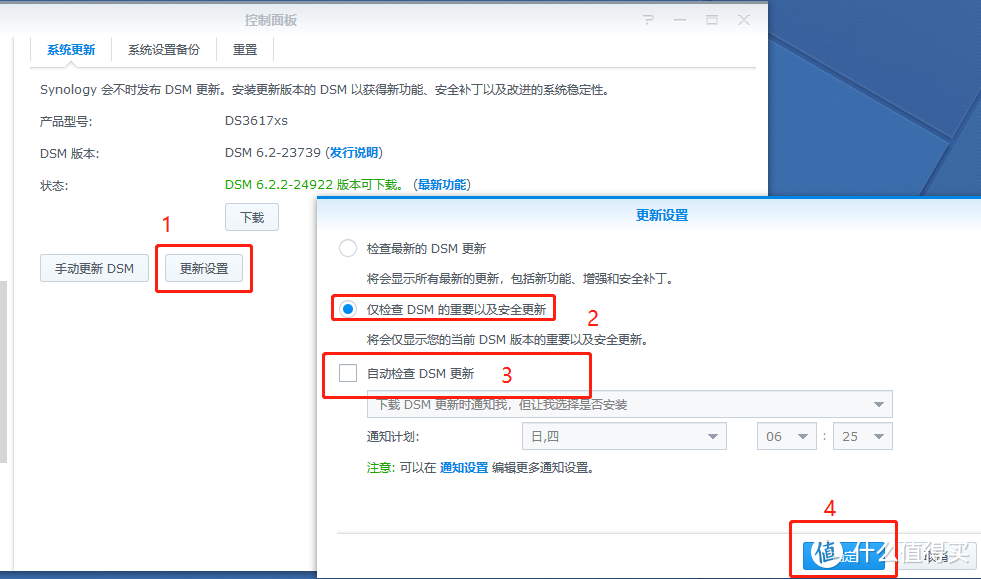Follow the 通知设置 link

464,468
